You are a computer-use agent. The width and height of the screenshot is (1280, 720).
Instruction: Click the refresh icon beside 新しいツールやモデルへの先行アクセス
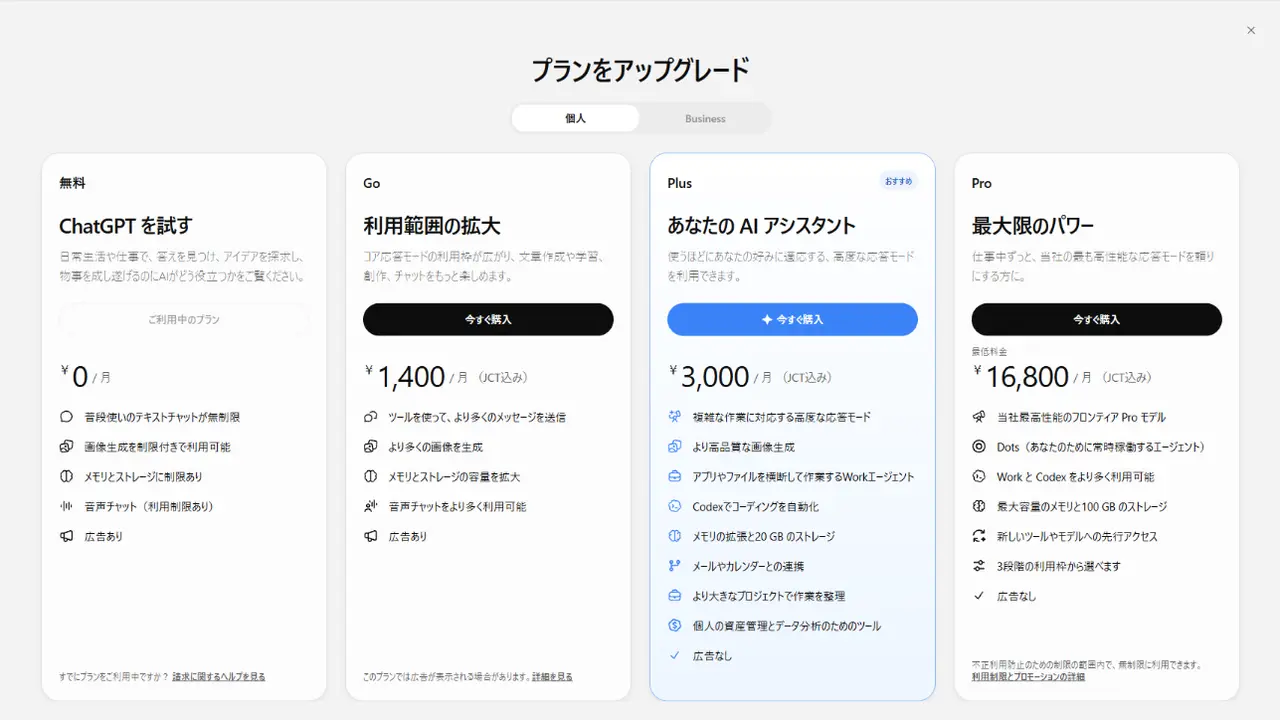coord(979,537)
